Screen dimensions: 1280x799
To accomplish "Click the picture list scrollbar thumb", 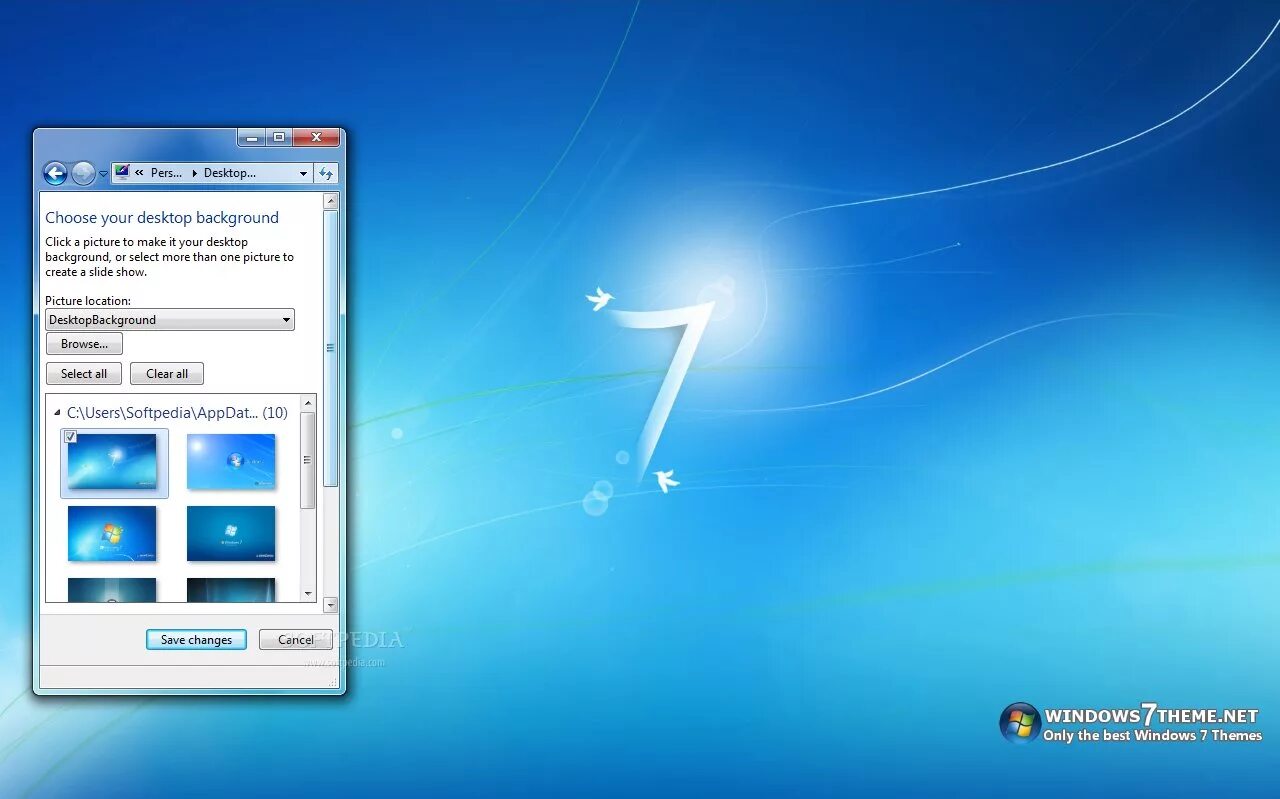I will (x=308, y=460).
